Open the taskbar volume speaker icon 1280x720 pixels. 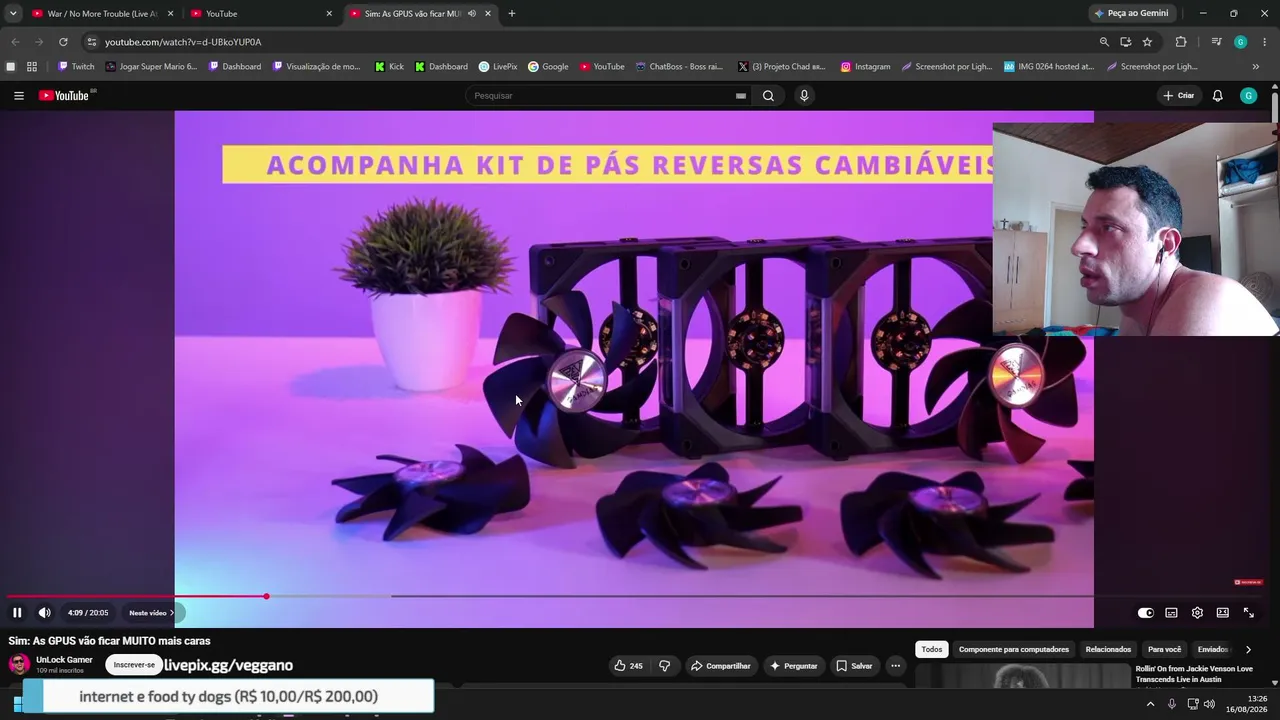click(x=1209, y=704)
